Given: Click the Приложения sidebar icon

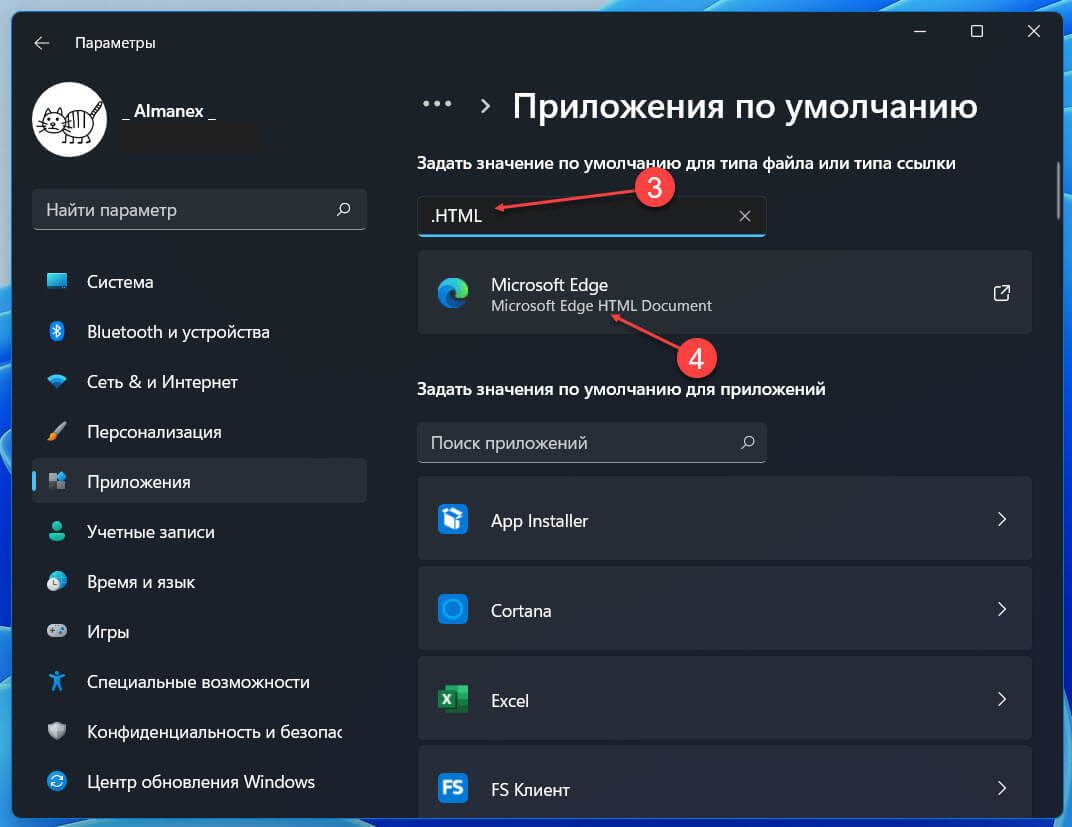Looking at the screenshot, I should 57,481.
